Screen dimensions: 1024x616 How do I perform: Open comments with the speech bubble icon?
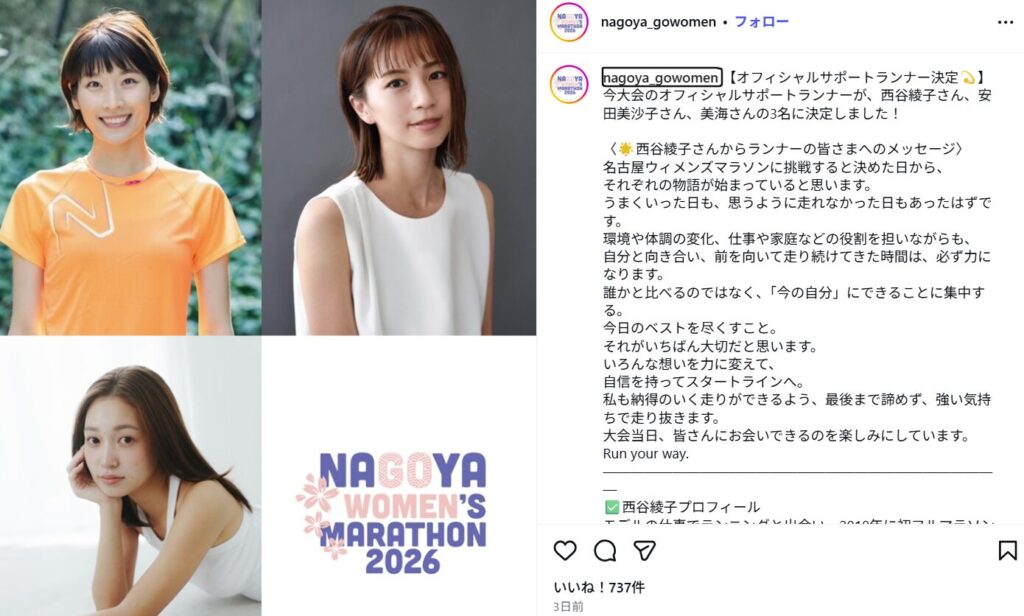(x=605, y=551)
